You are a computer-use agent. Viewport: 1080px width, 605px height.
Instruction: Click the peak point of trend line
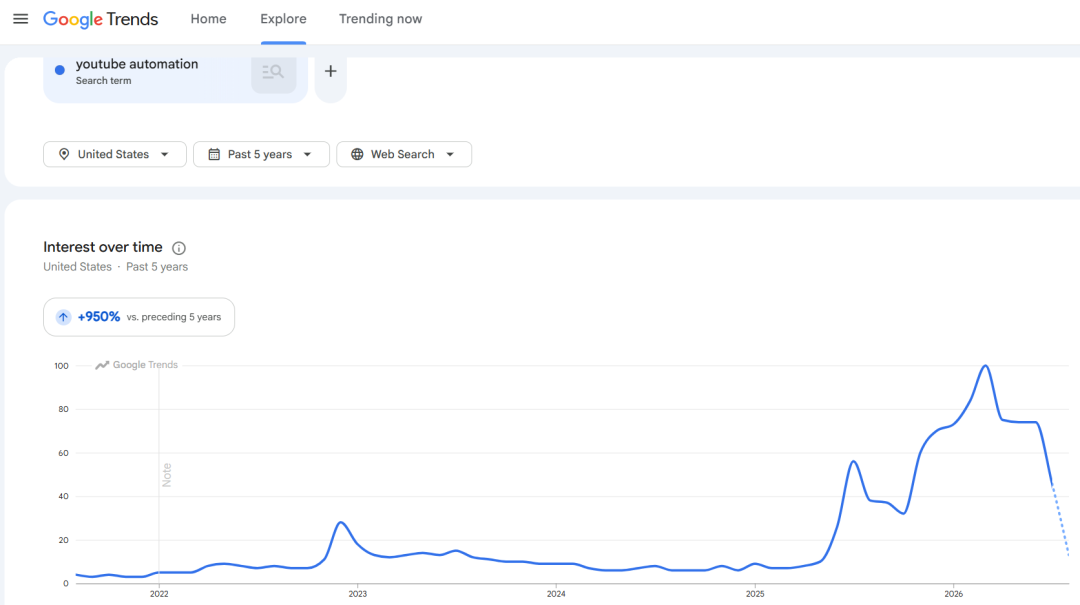tap(986, 366)
